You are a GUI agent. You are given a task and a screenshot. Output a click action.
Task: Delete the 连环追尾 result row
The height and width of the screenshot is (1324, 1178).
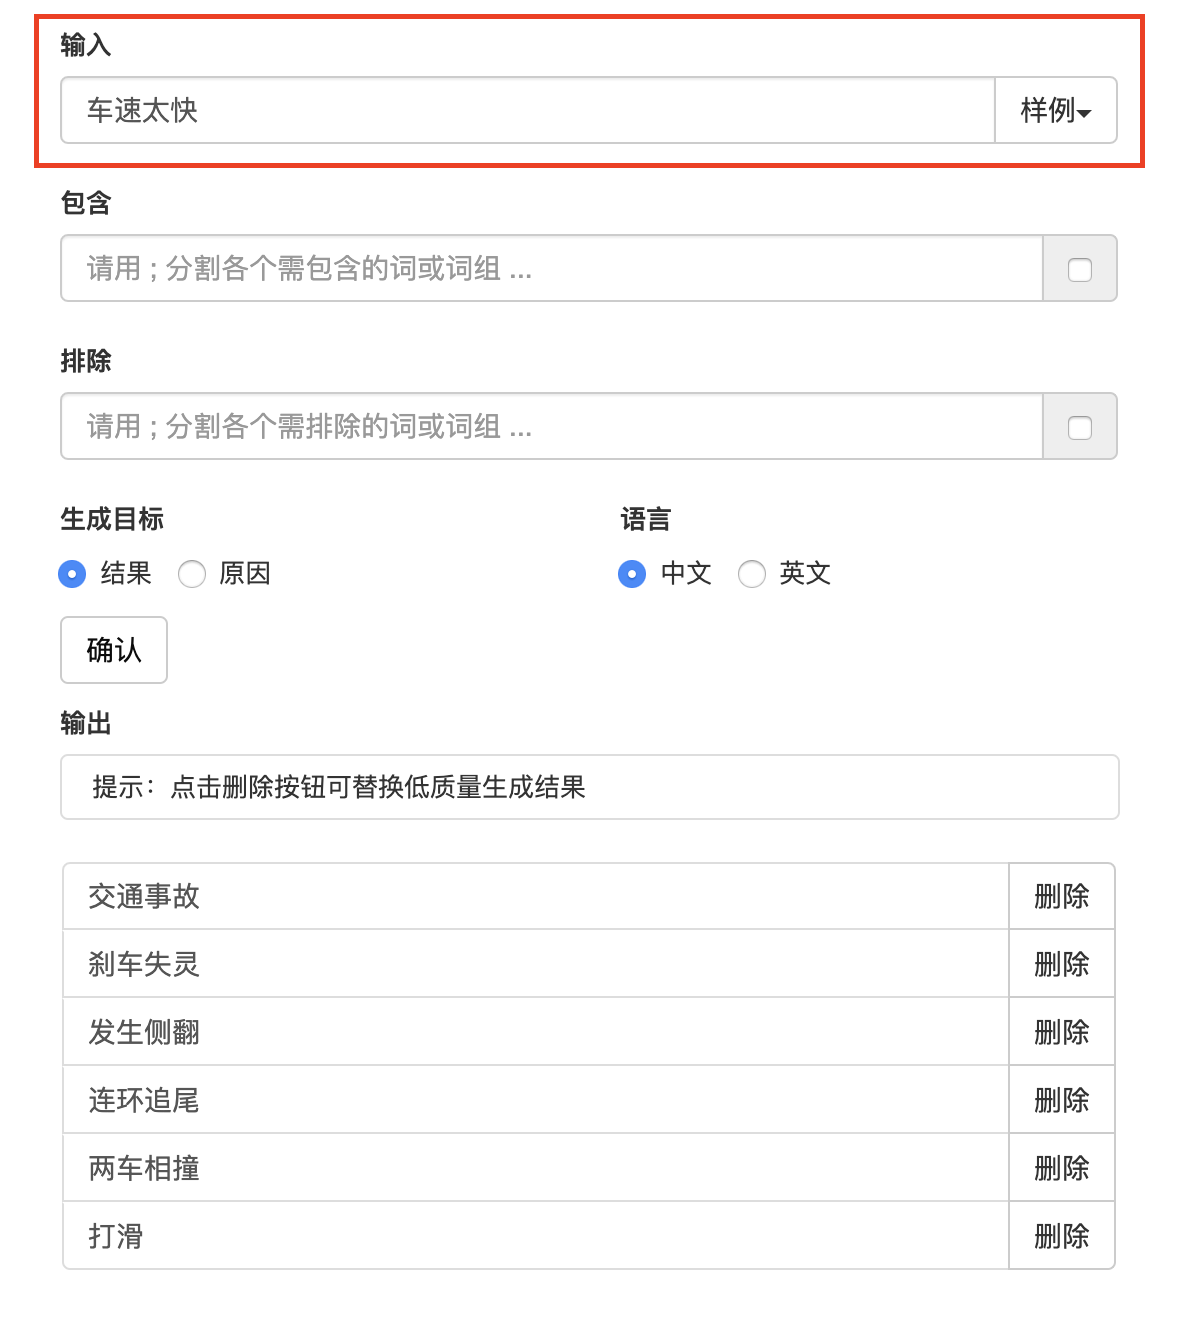pos(1062,1100)
